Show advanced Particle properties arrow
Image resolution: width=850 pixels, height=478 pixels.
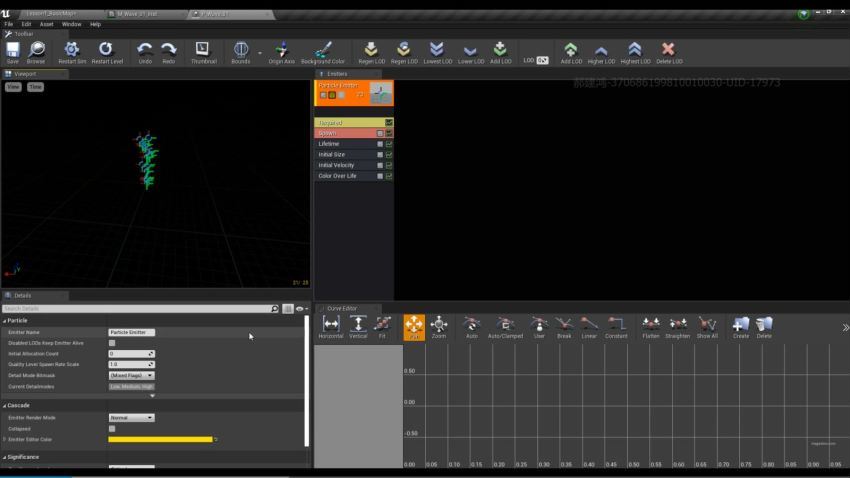pyautogui.click(x=152, y=396)
